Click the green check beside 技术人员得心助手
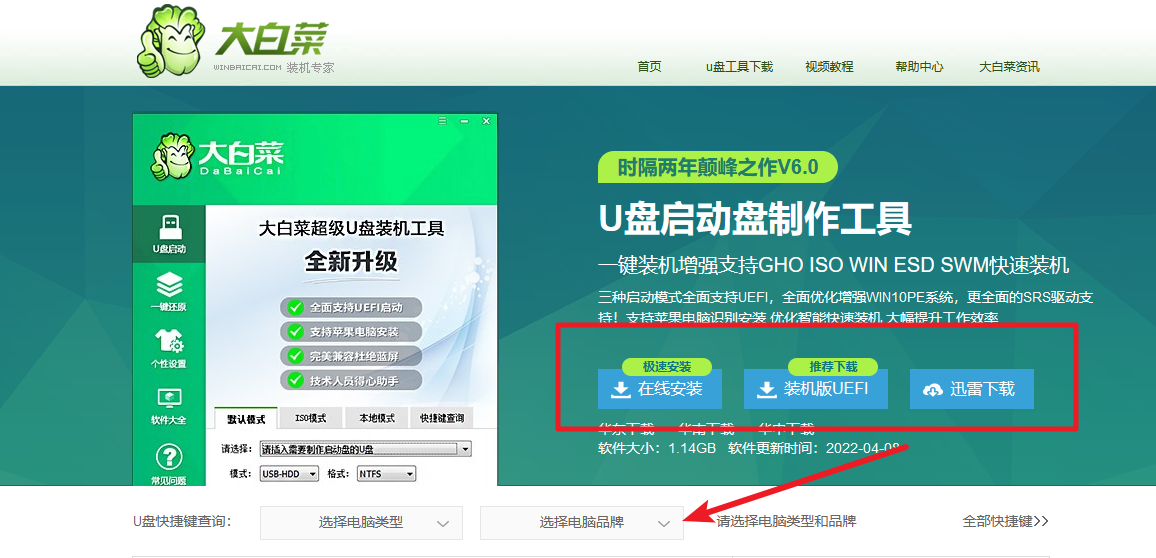The image size is (1156, 558). coord(296,380)
